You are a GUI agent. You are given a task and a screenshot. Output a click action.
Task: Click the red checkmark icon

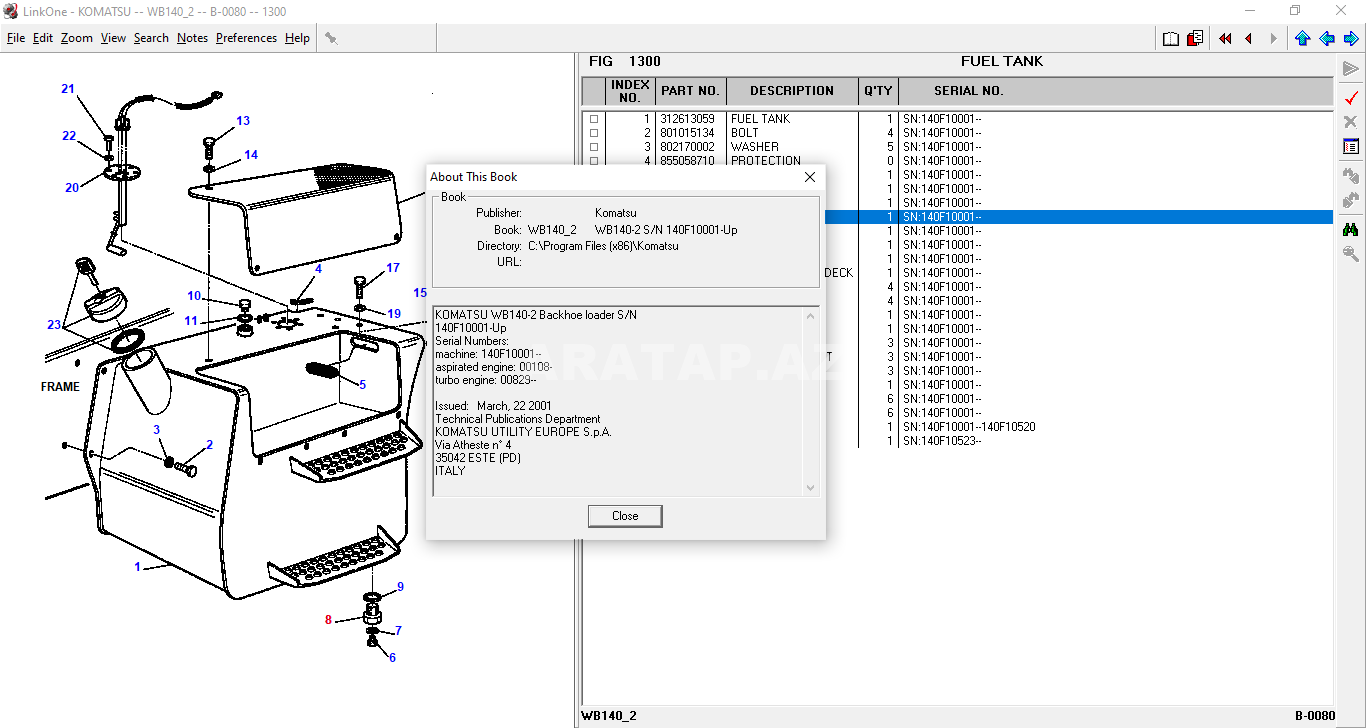point(1351,98)
